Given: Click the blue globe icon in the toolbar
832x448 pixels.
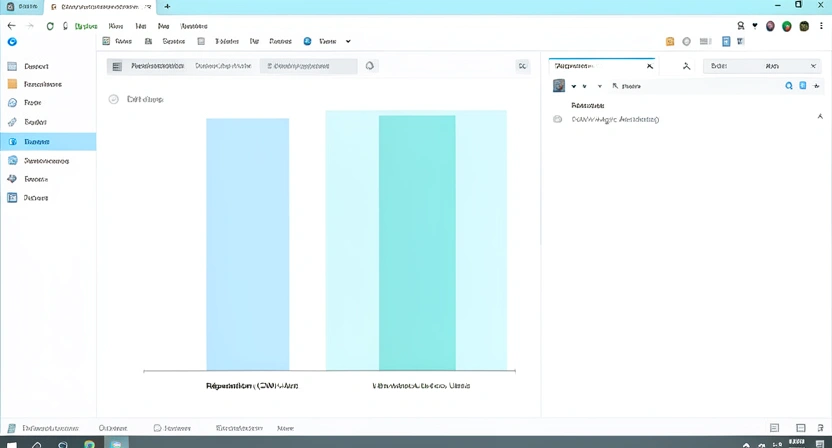Looking at the screenshot, I should tap(308, 42).
